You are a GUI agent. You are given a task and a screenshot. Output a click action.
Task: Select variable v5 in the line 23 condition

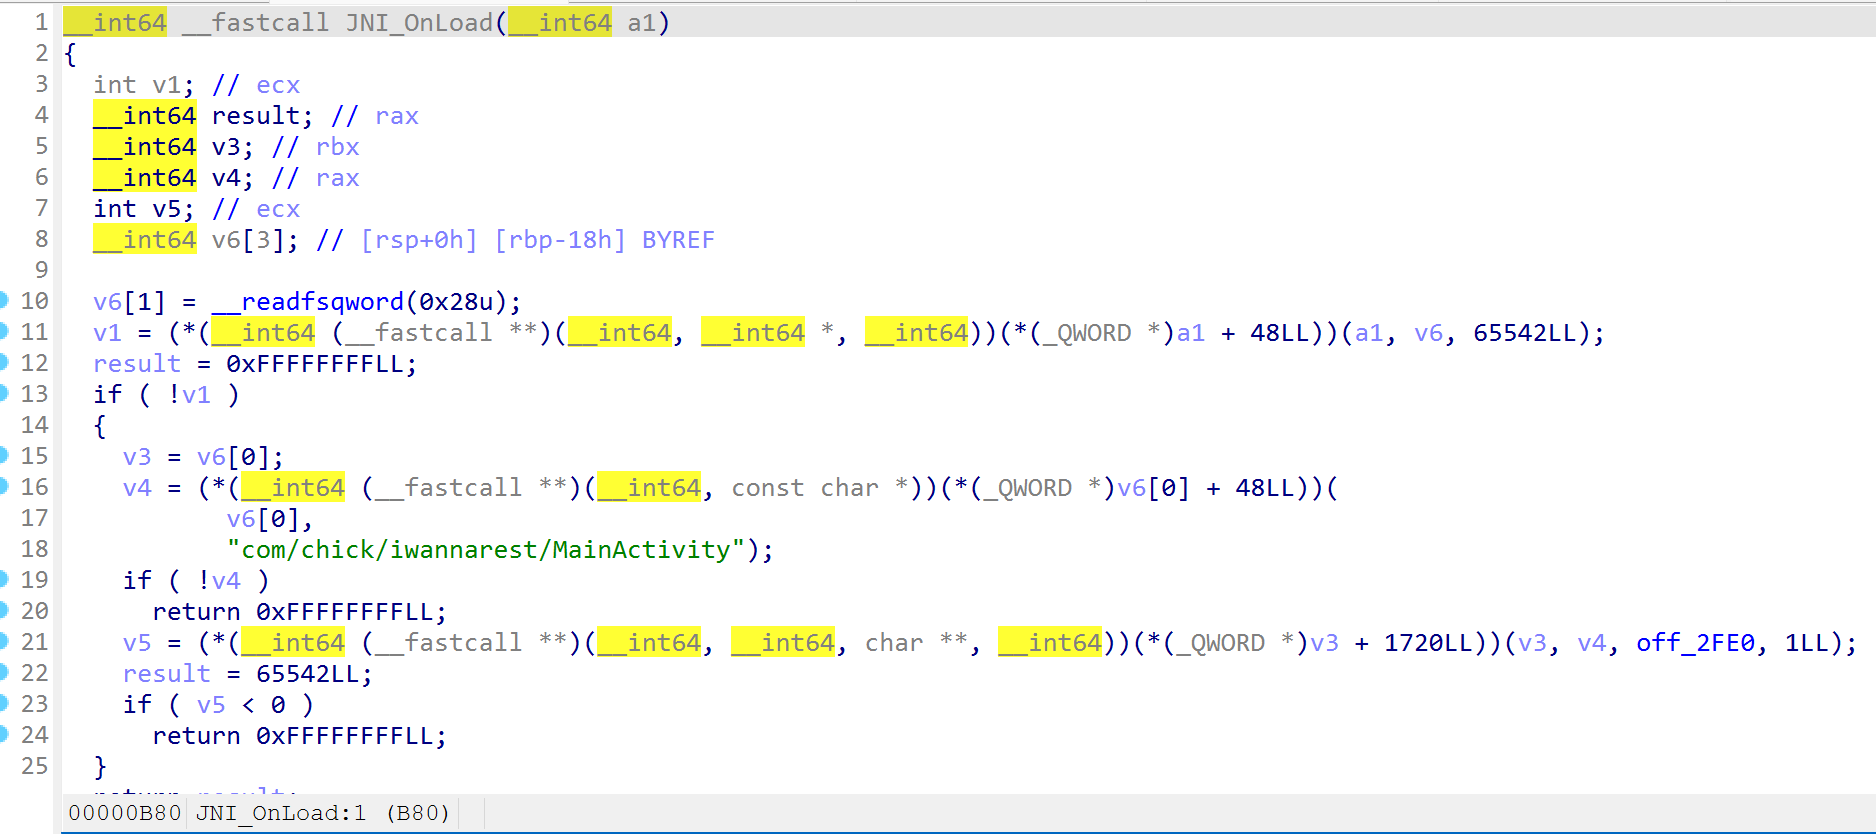click(211, 705)
